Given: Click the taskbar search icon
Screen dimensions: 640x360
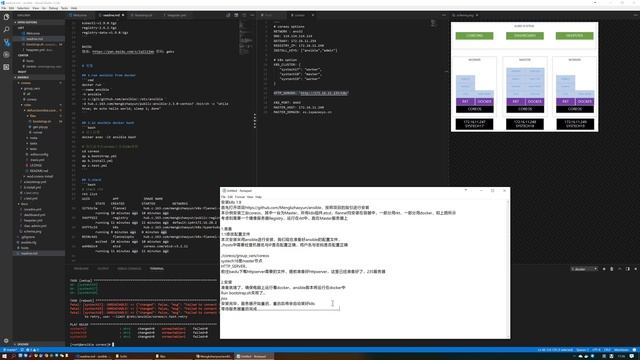Looking at the screenshot, I should 13,356.
